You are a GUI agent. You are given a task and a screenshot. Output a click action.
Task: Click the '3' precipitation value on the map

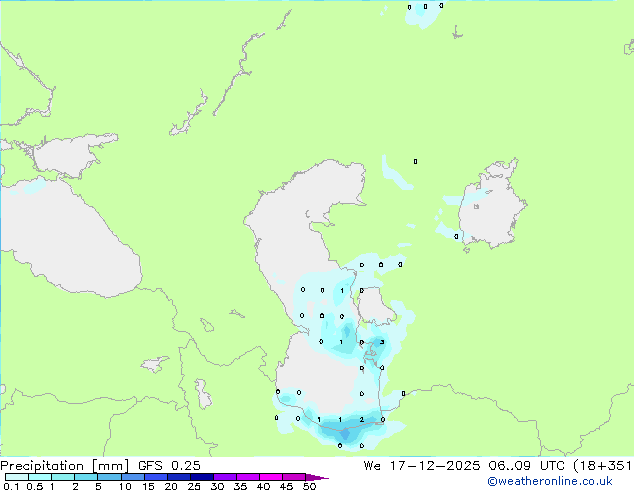coord(382,342)
